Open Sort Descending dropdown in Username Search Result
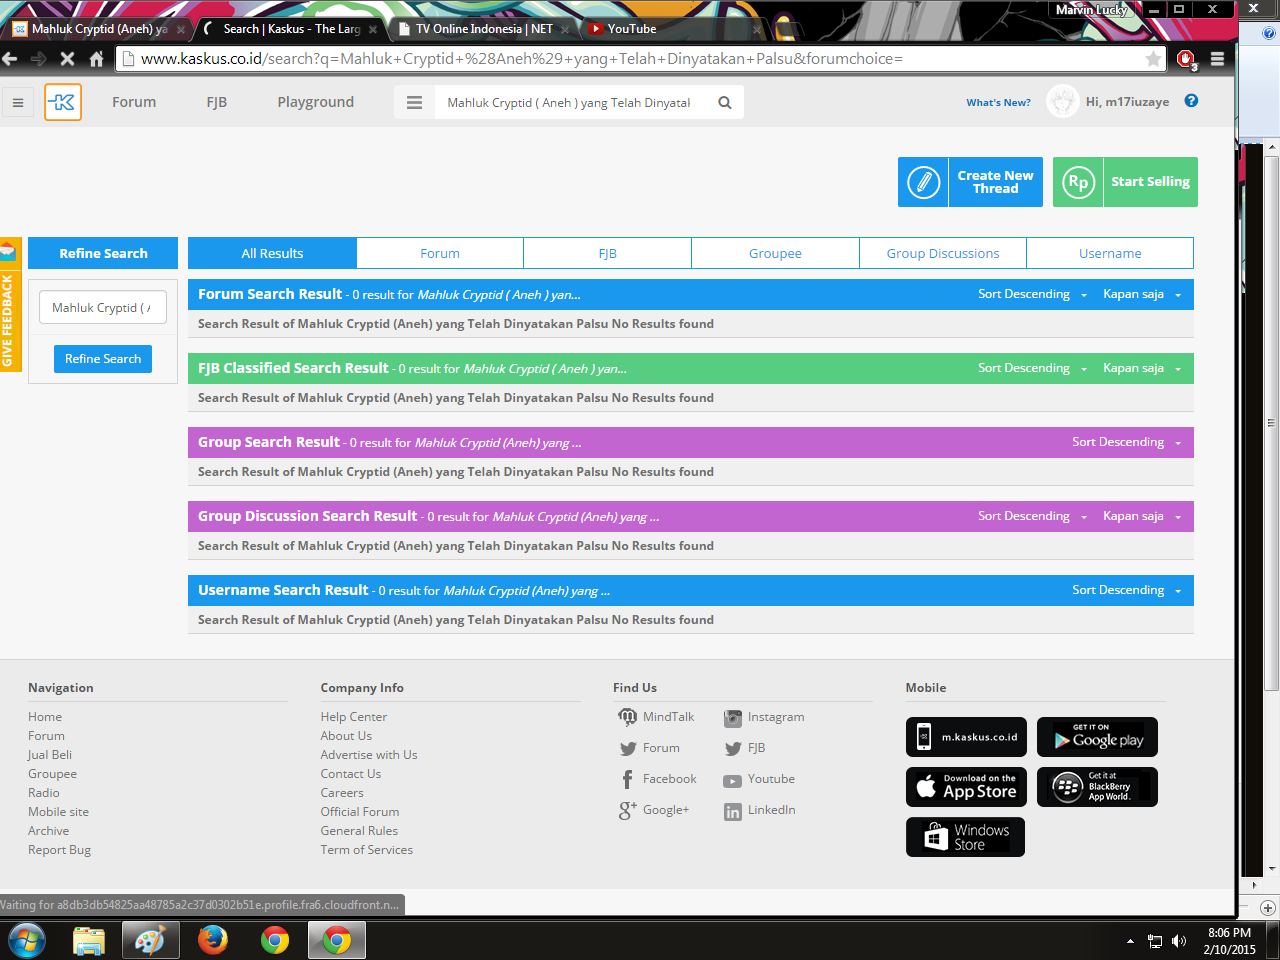The image size is (1280, 960). click(x=1126, y=590)
